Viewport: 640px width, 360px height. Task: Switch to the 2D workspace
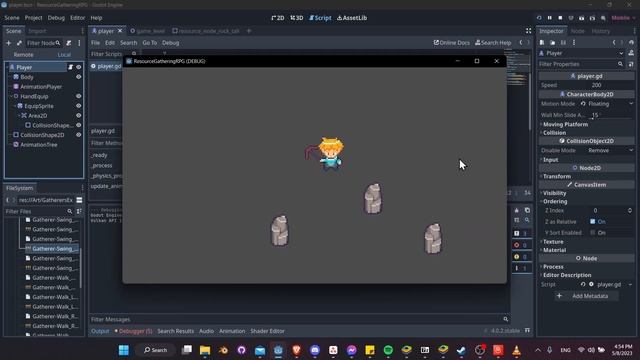pyautogui.click(x=278, y=18)
